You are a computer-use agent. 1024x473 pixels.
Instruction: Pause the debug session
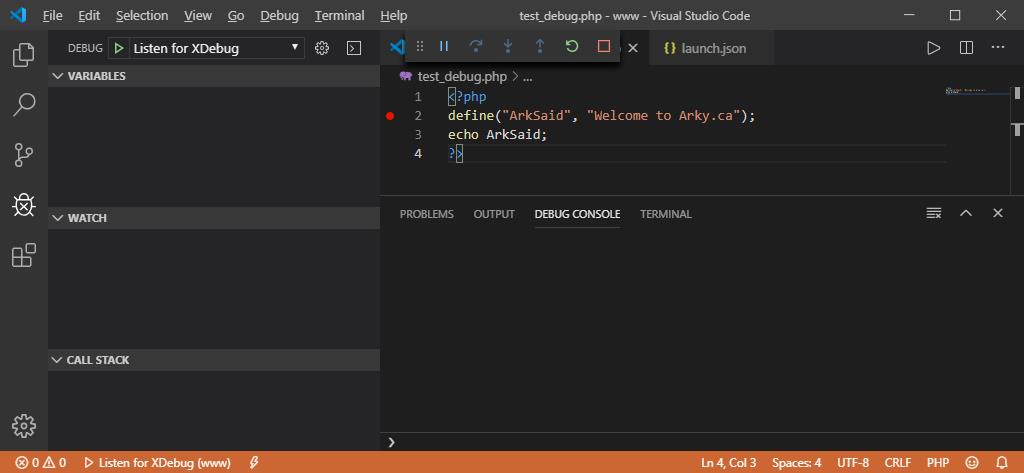(x=444, y=46)
